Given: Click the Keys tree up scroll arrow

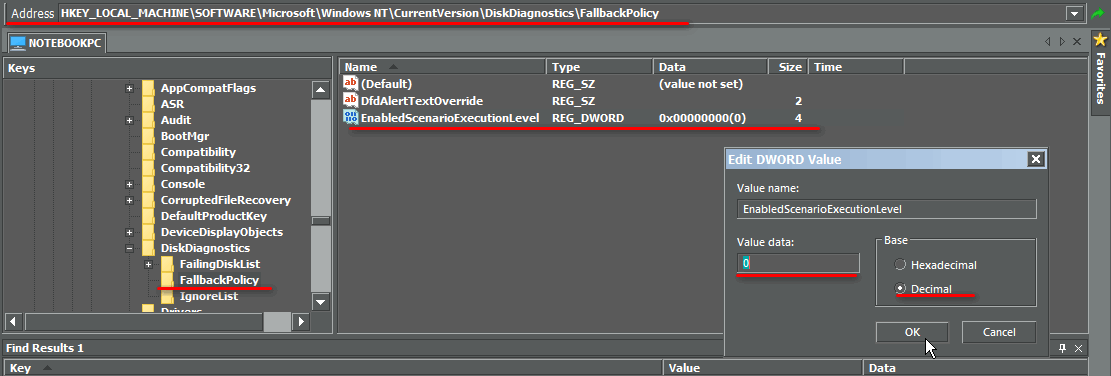Looking at the screenshot, I should click(x=321, y=90).
